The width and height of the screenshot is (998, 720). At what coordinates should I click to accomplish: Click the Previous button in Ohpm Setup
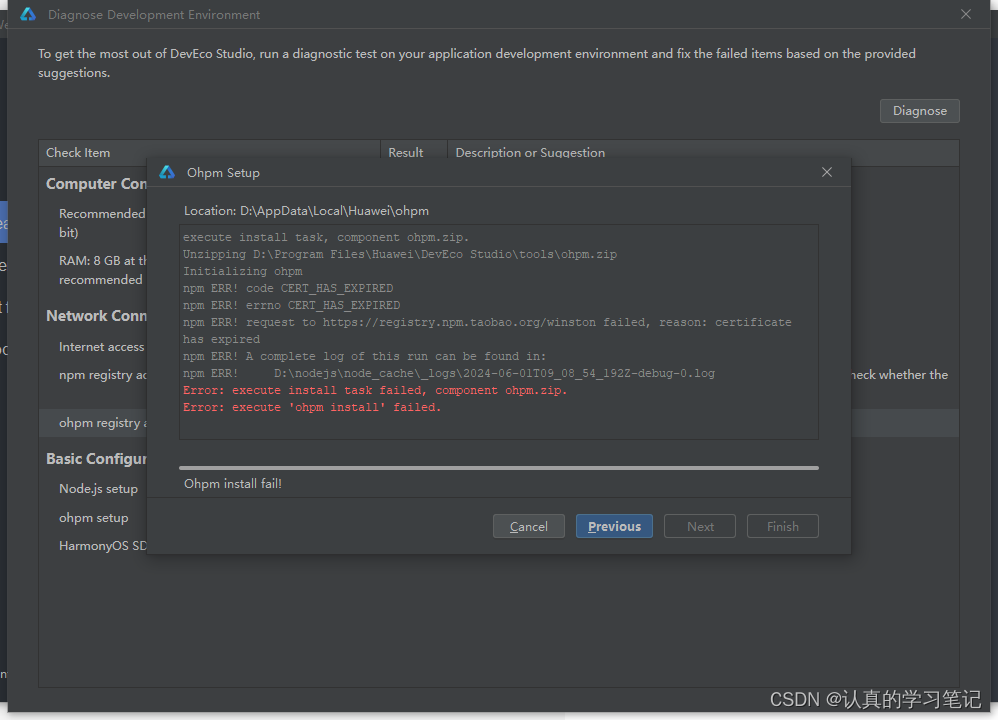614,526
